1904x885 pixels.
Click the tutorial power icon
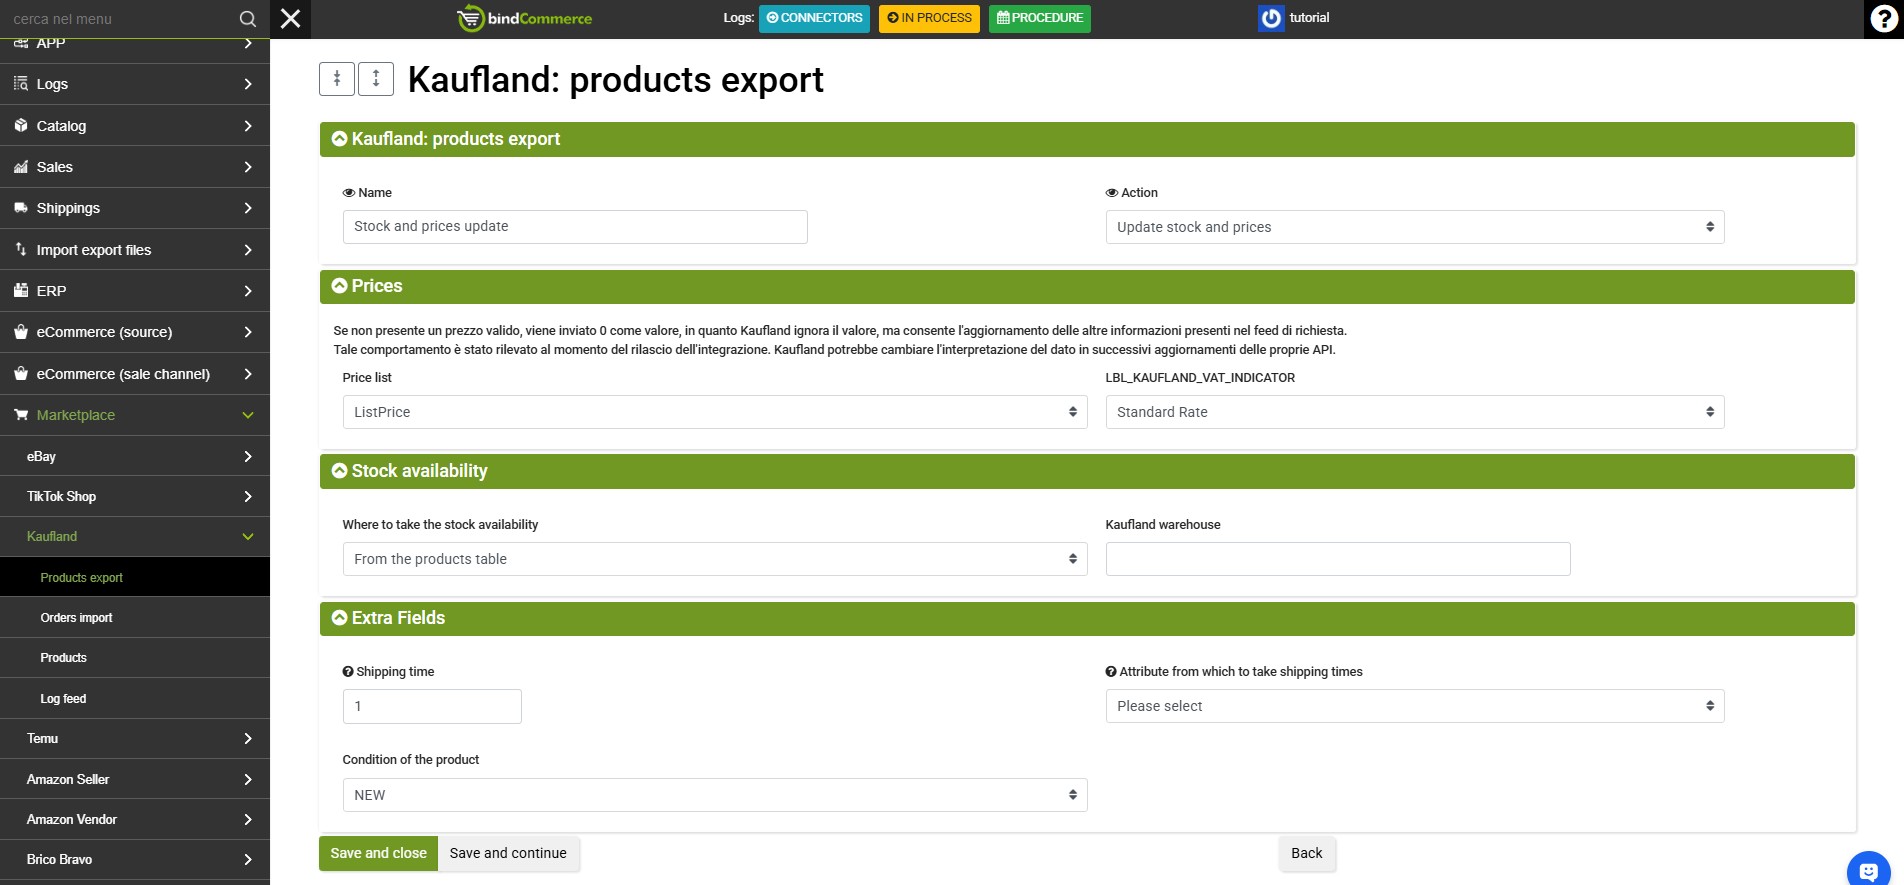pos(1271,18)
